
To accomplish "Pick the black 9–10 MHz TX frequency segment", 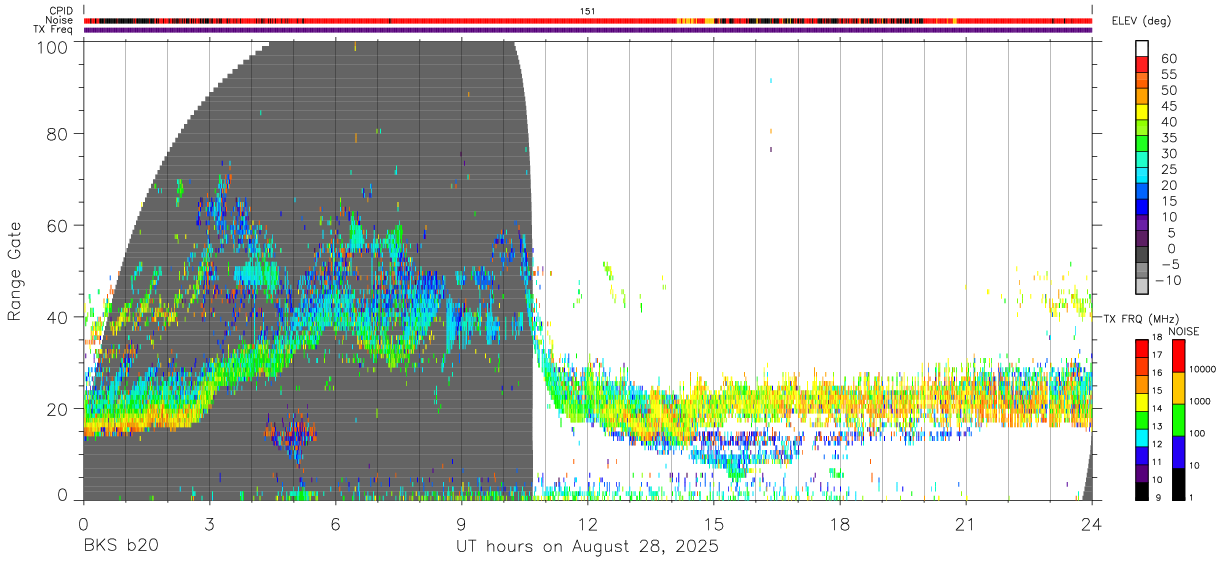I will tap(1142, 491).
